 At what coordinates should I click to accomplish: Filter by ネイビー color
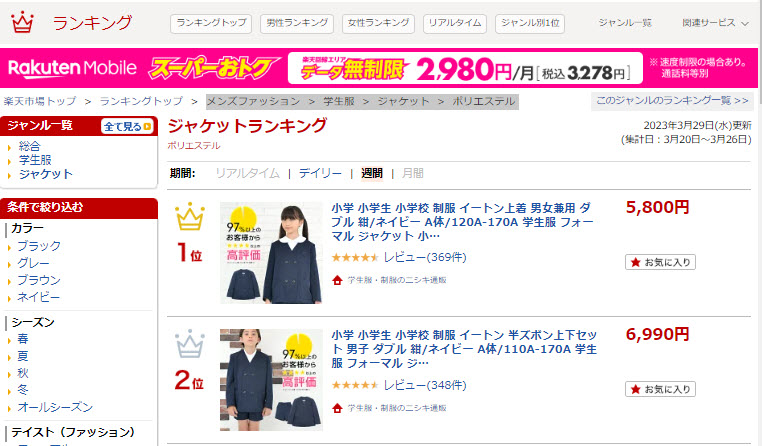(39, 297)
